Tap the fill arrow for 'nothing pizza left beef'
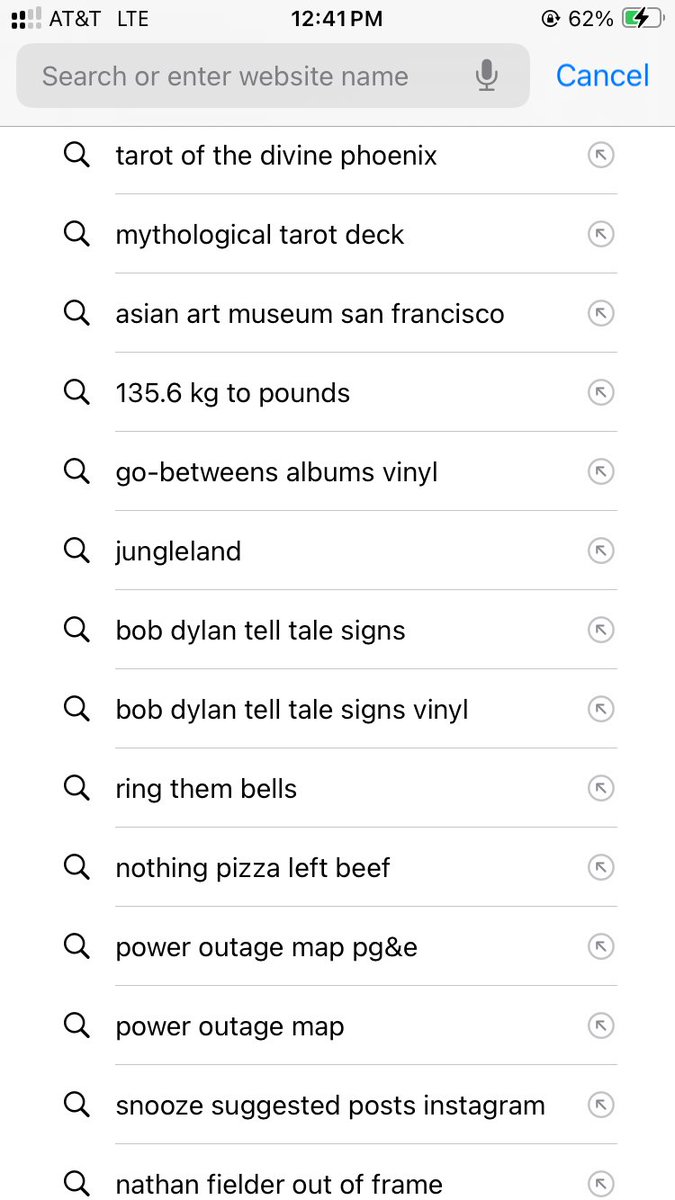The height and width of the screenshot is (1200, 675). [600, 867]
